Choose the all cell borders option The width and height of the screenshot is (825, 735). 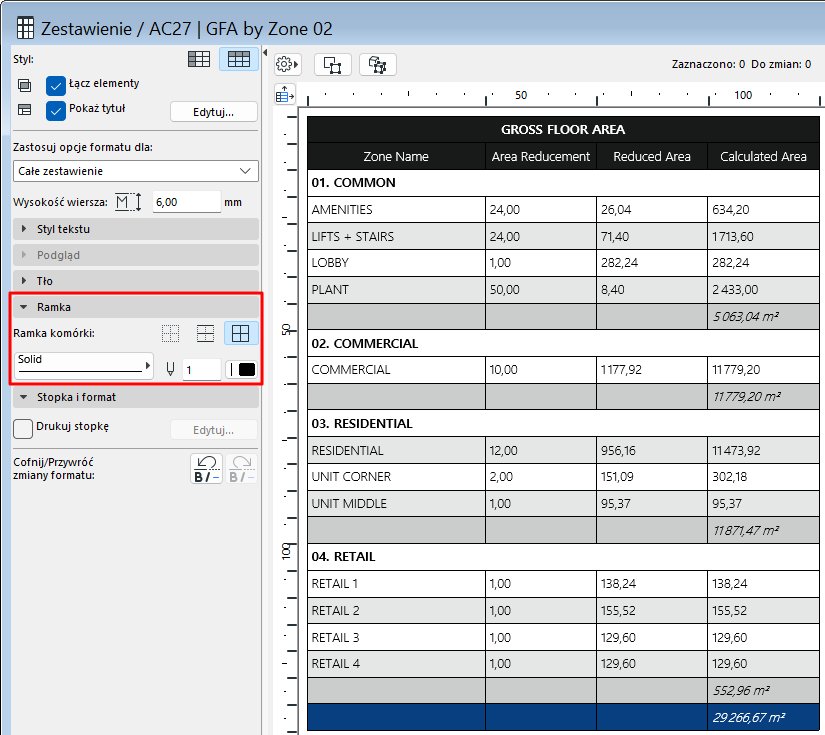tap(240, 334)
